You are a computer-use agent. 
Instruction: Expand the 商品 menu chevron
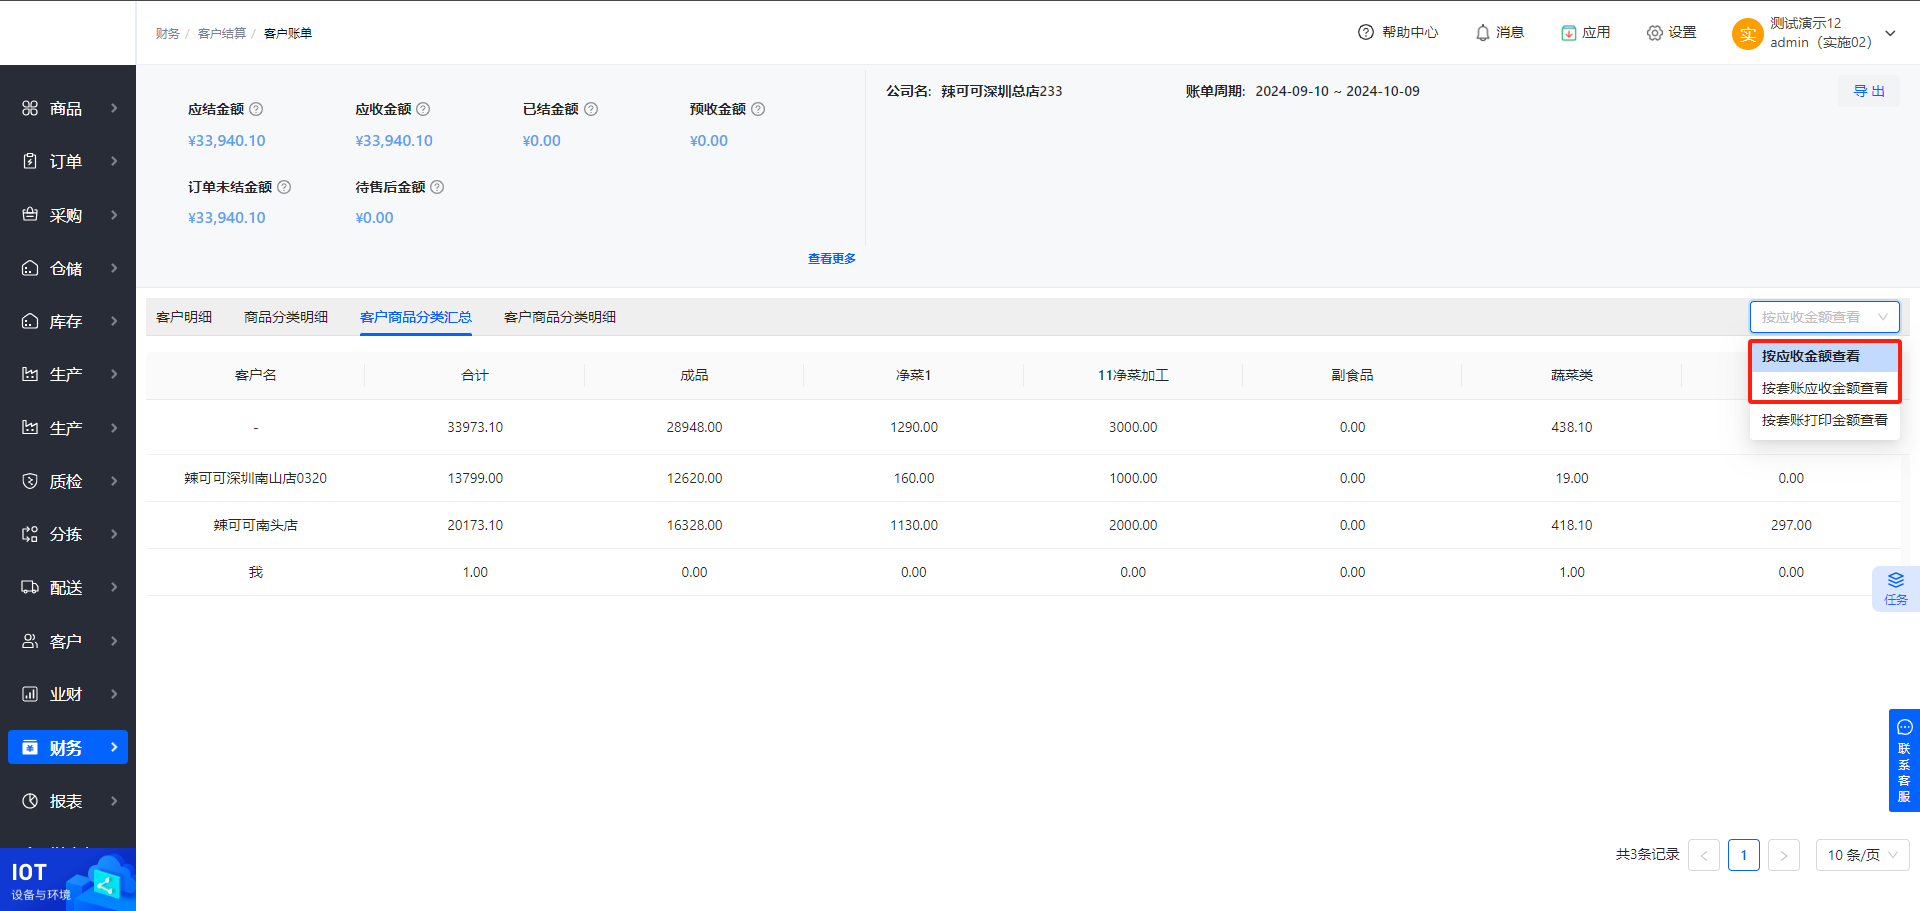(114, 108)
